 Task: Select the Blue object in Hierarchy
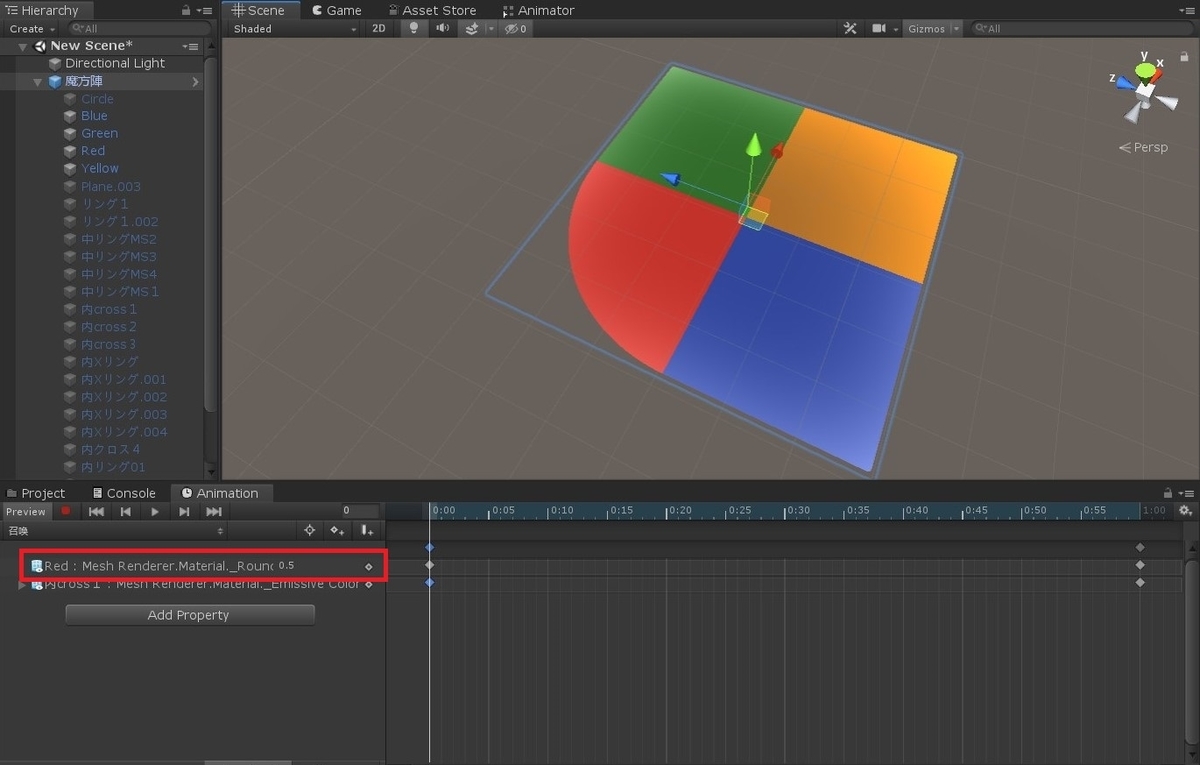(x=94, y=116)
